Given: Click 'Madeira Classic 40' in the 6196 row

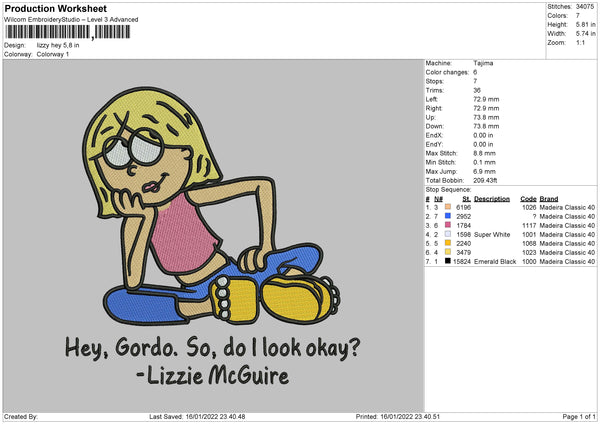Looking at the screenshot, I should click(567, 207).
